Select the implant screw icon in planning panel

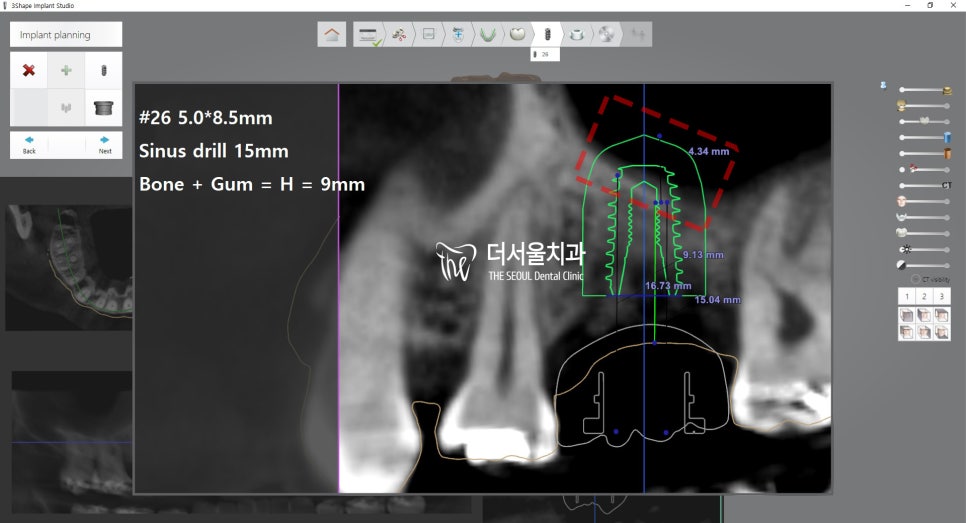103,71
